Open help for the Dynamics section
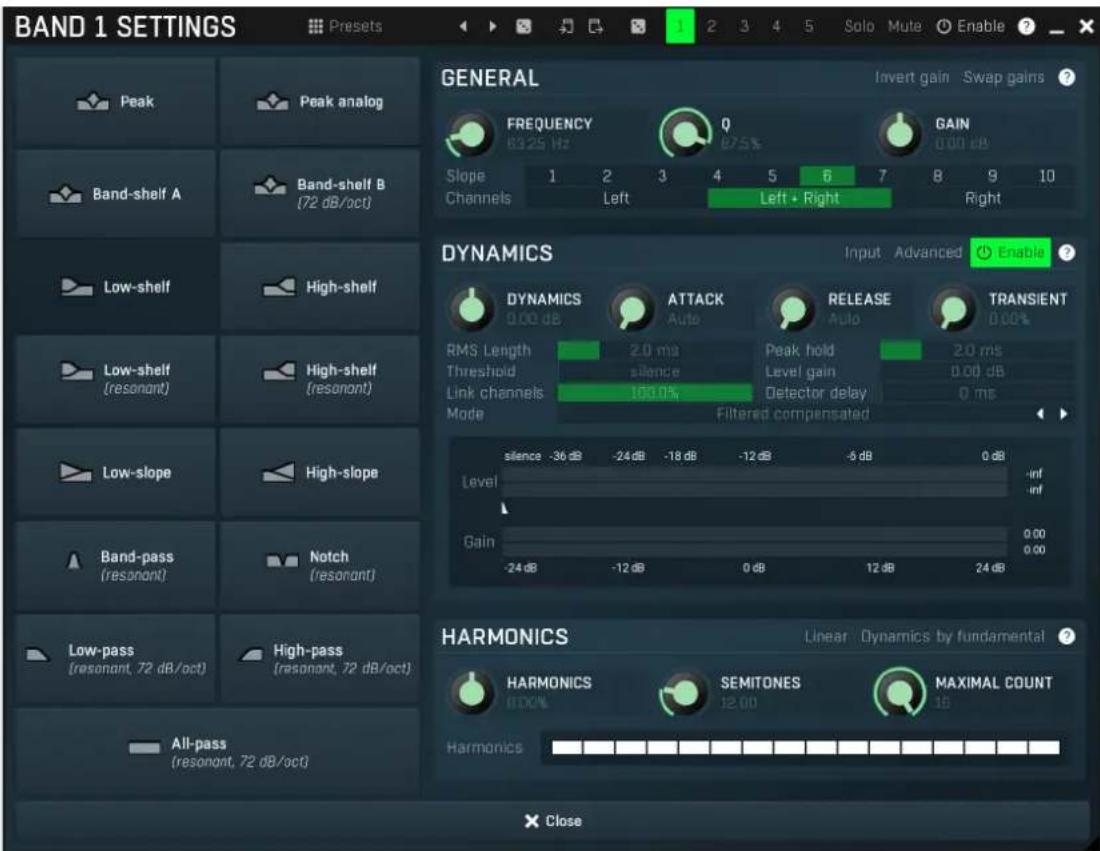1100x851 pixels. (1066, 253)
